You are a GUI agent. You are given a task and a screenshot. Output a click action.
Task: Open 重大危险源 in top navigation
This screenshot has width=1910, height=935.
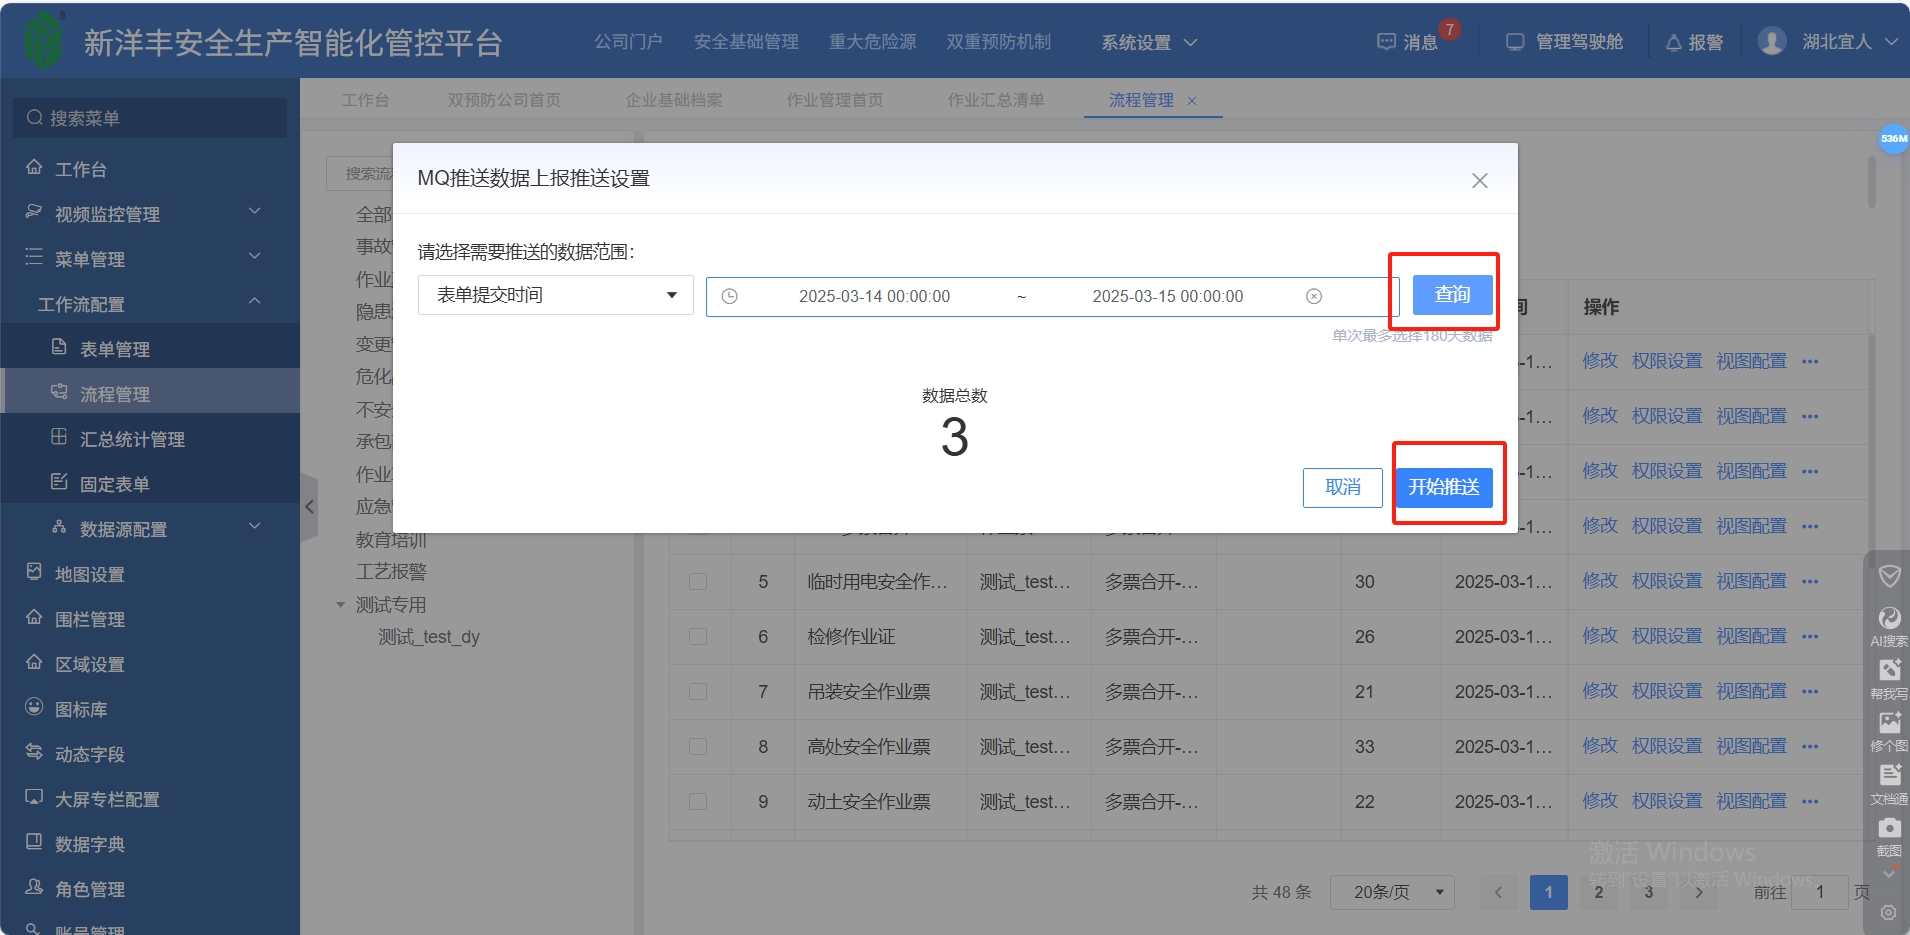pos(872,42)
